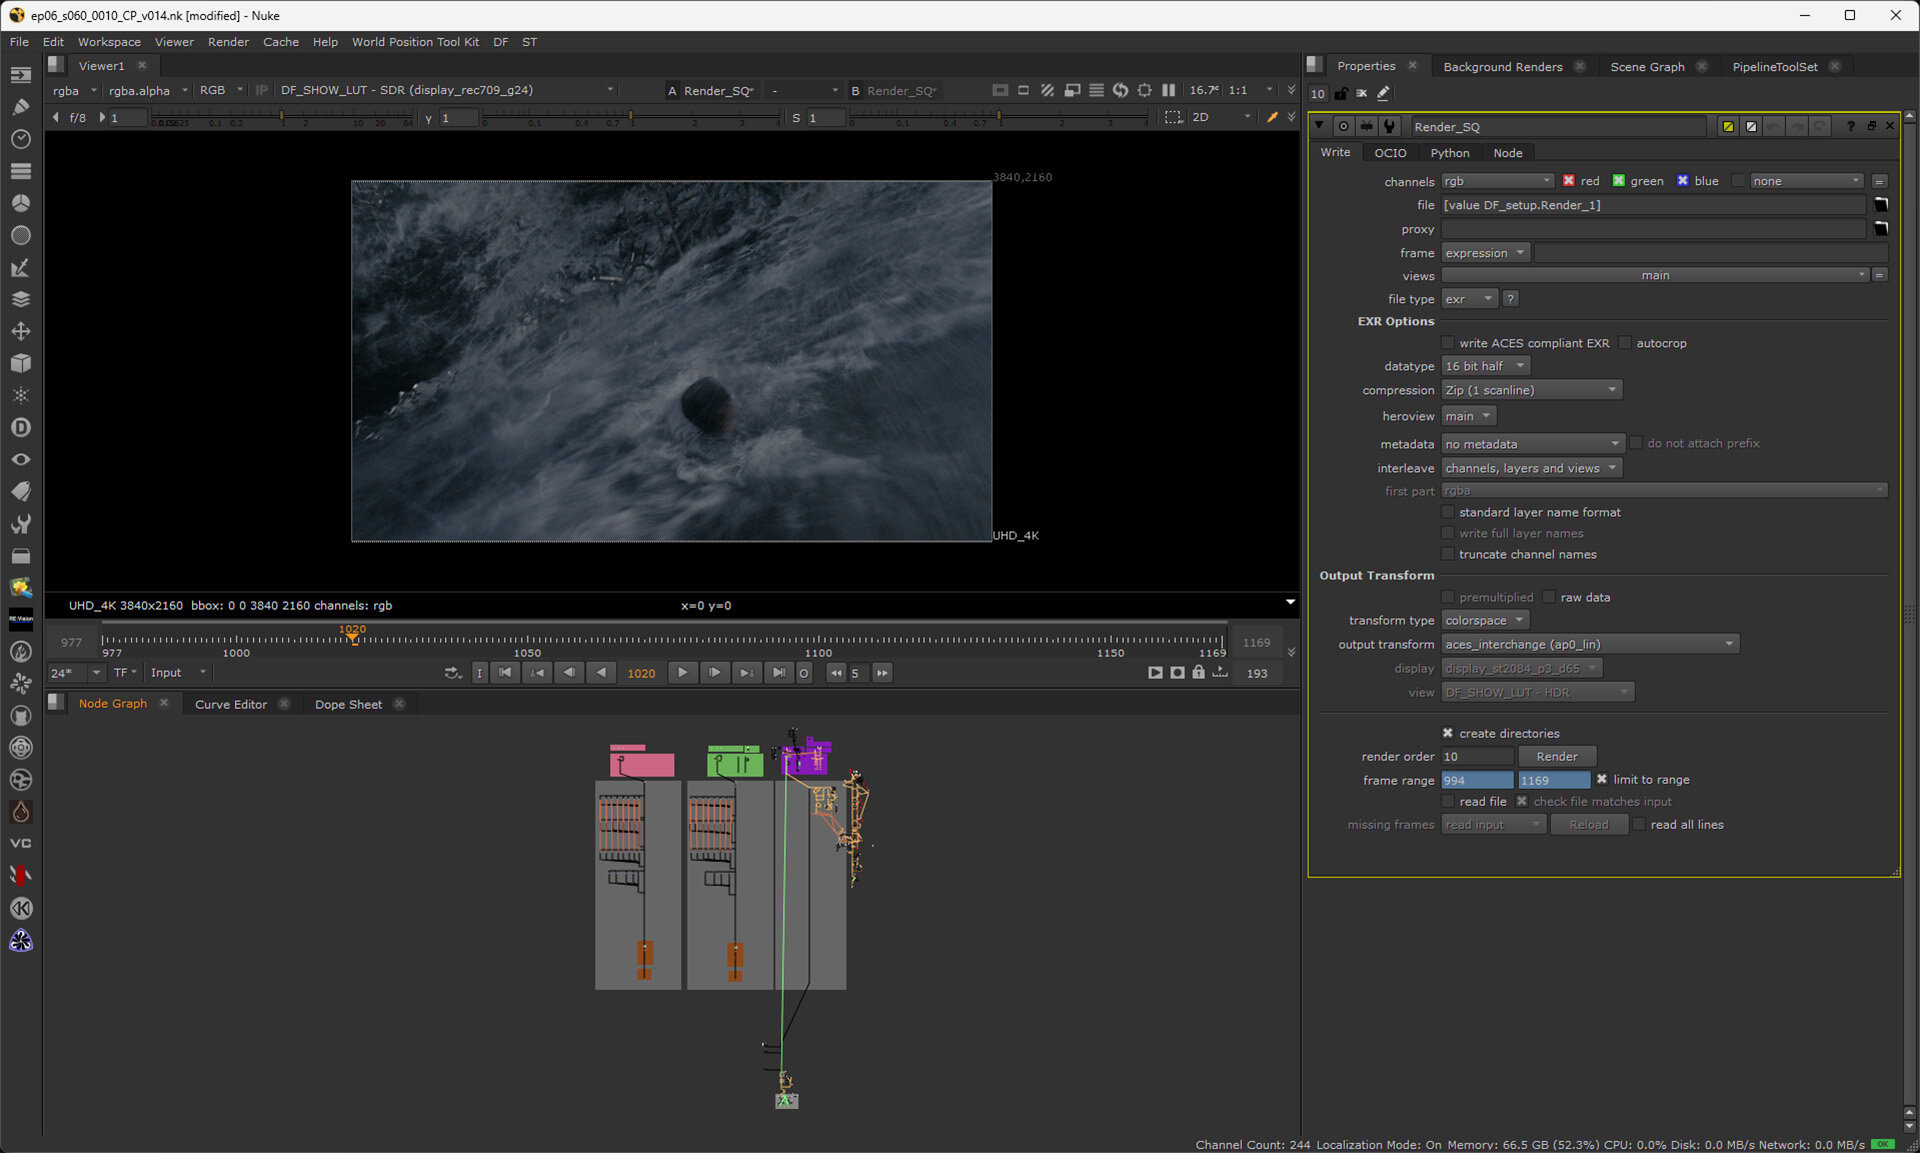Toggle the create directories checkbox
Image resolution: width=1920 pixels, height=1153 pixels.
point(1448,733)
